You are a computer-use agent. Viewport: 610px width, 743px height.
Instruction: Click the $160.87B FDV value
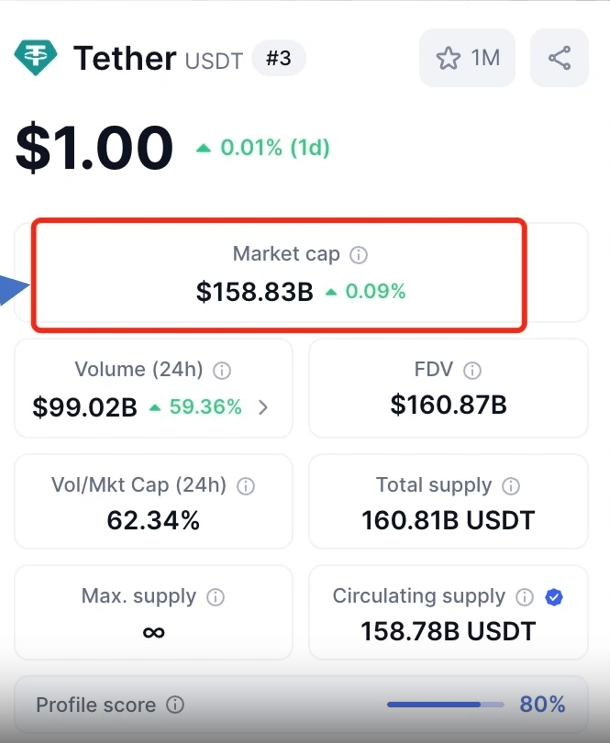(448, 405)
